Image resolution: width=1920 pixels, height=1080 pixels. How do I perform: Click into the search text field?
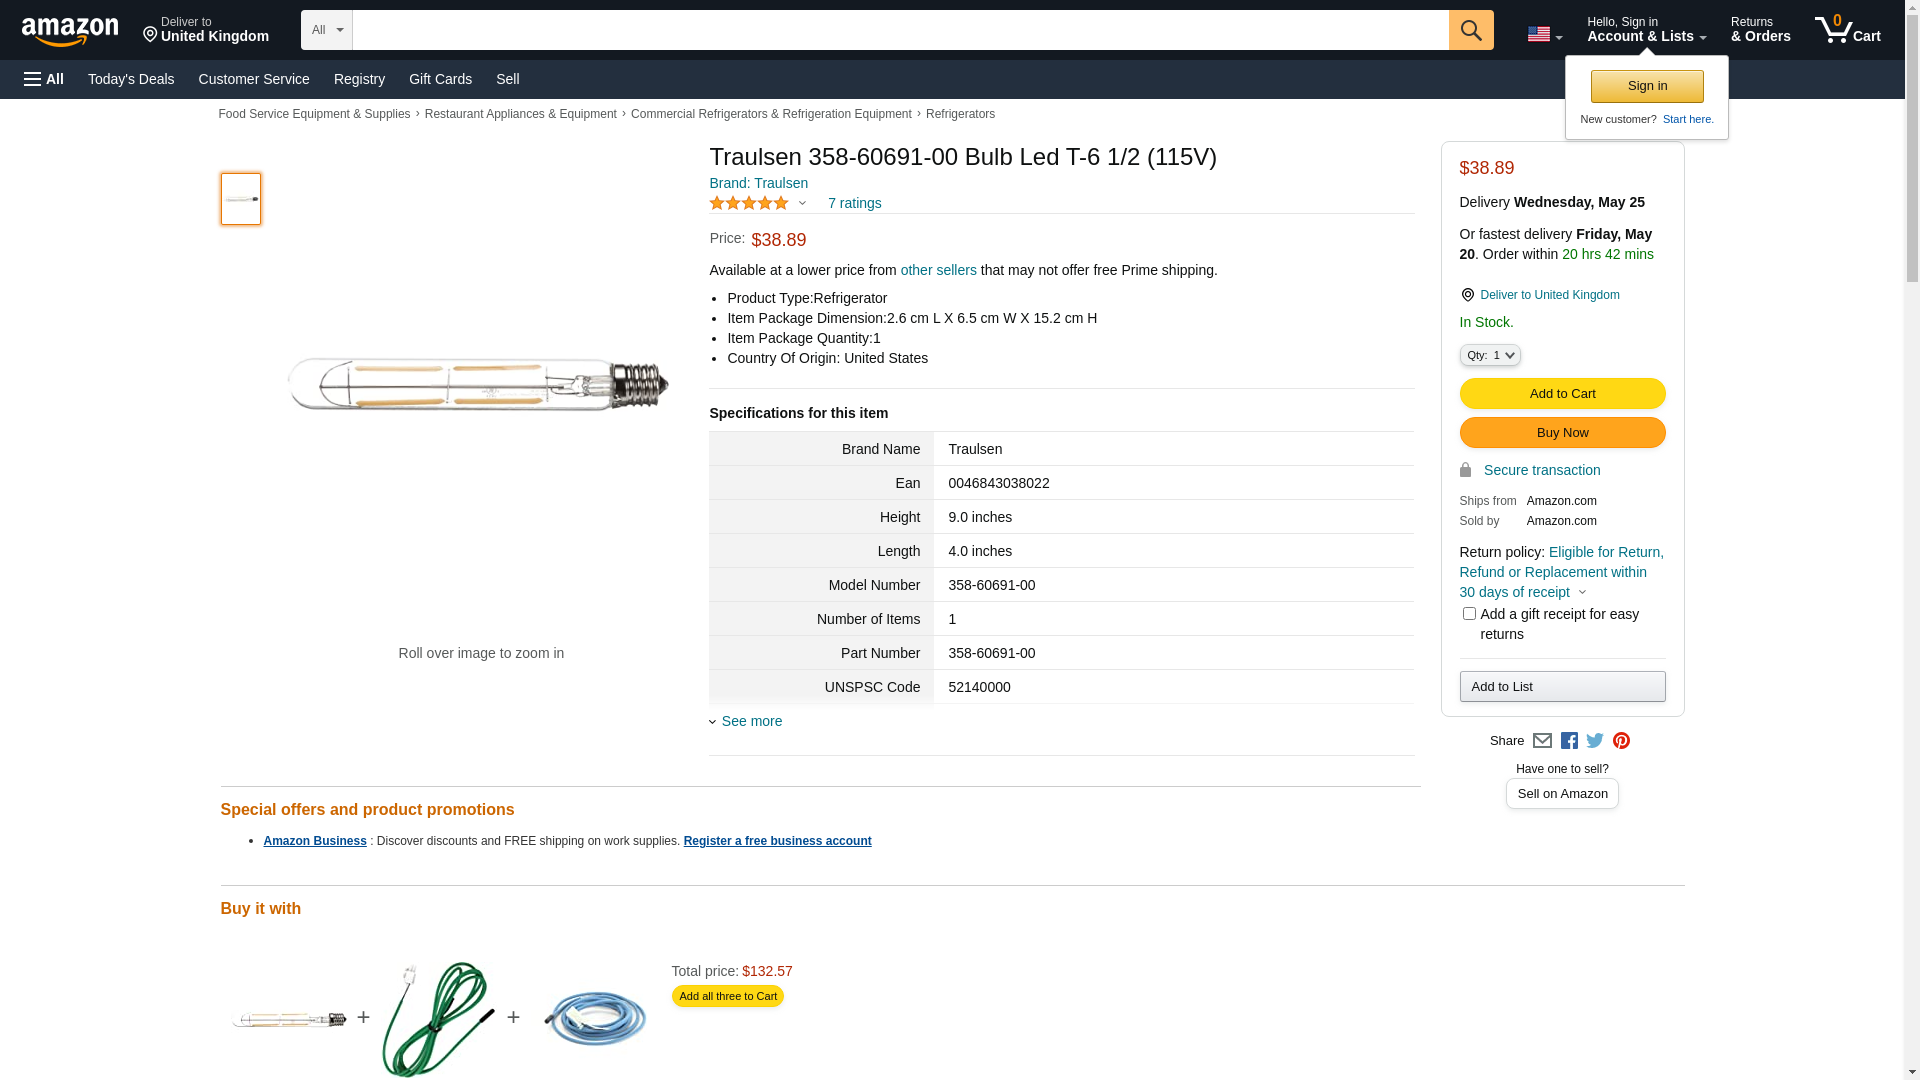coord(900,30)
